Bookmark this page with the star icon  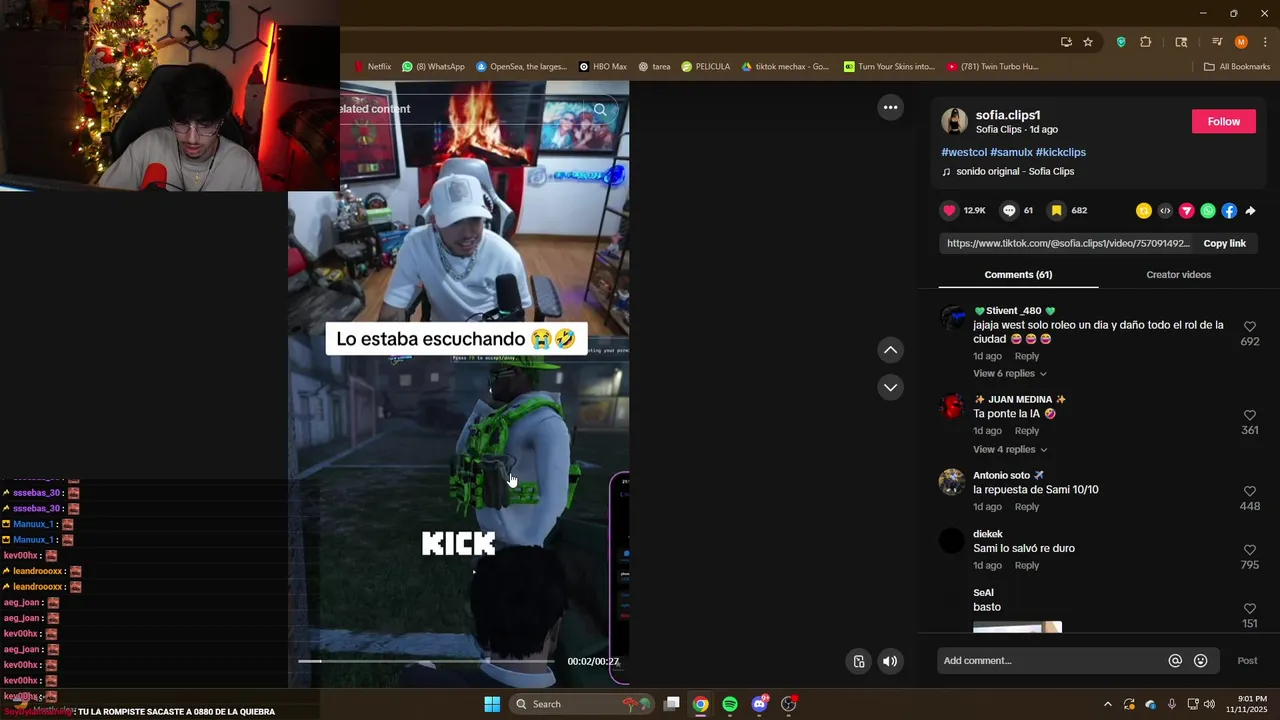1088,42
